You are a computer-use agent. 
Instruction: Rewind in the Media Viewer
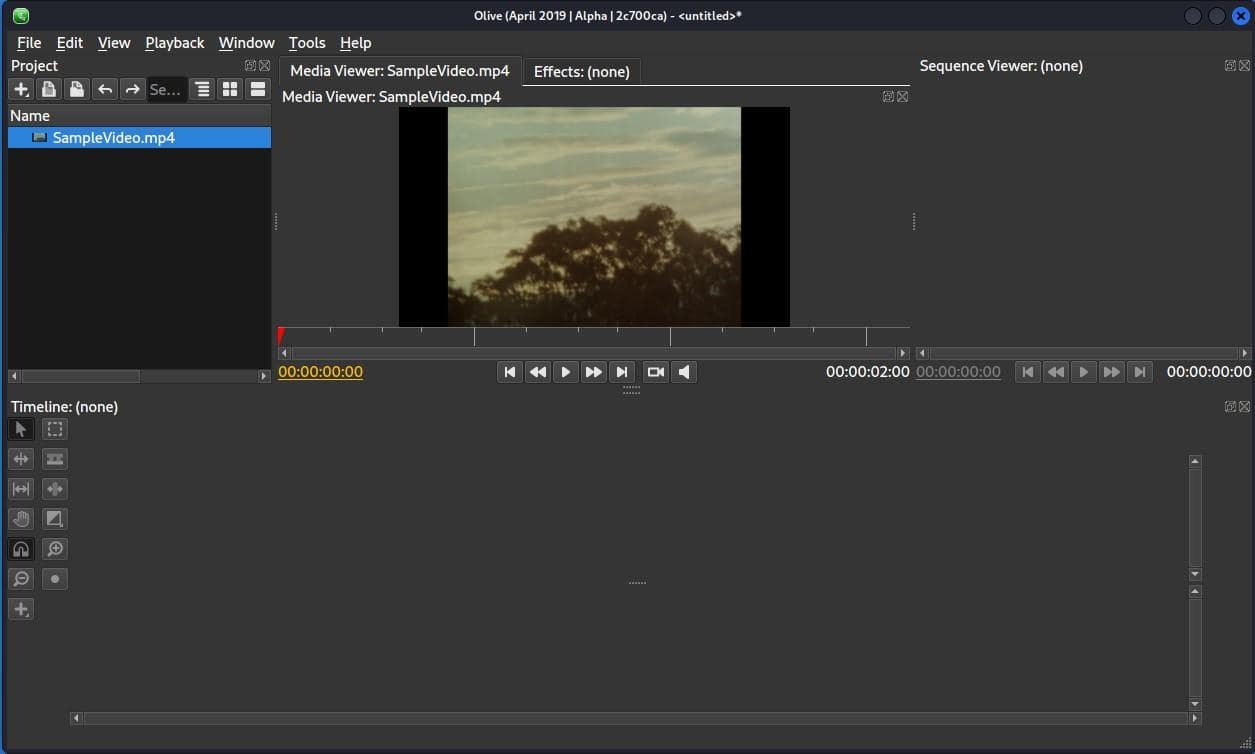(x=538, y=372)
